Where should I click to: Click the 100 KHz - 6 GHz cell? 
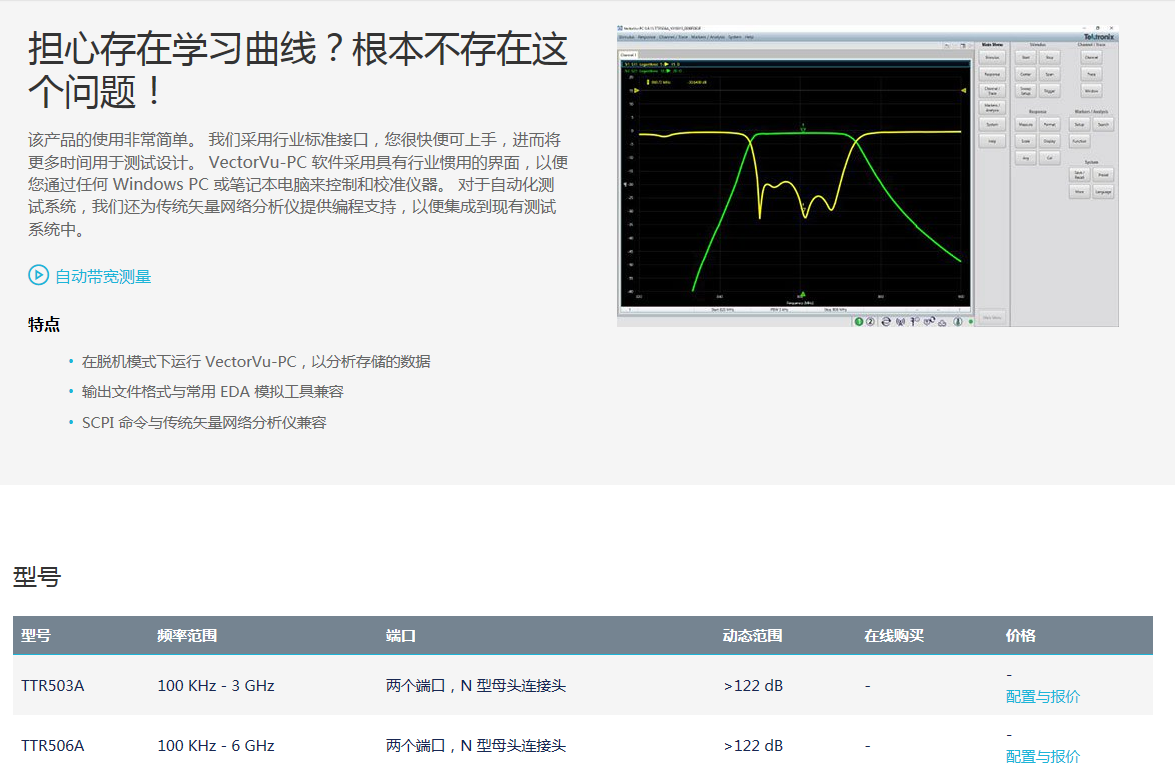(x=216, y=745)
